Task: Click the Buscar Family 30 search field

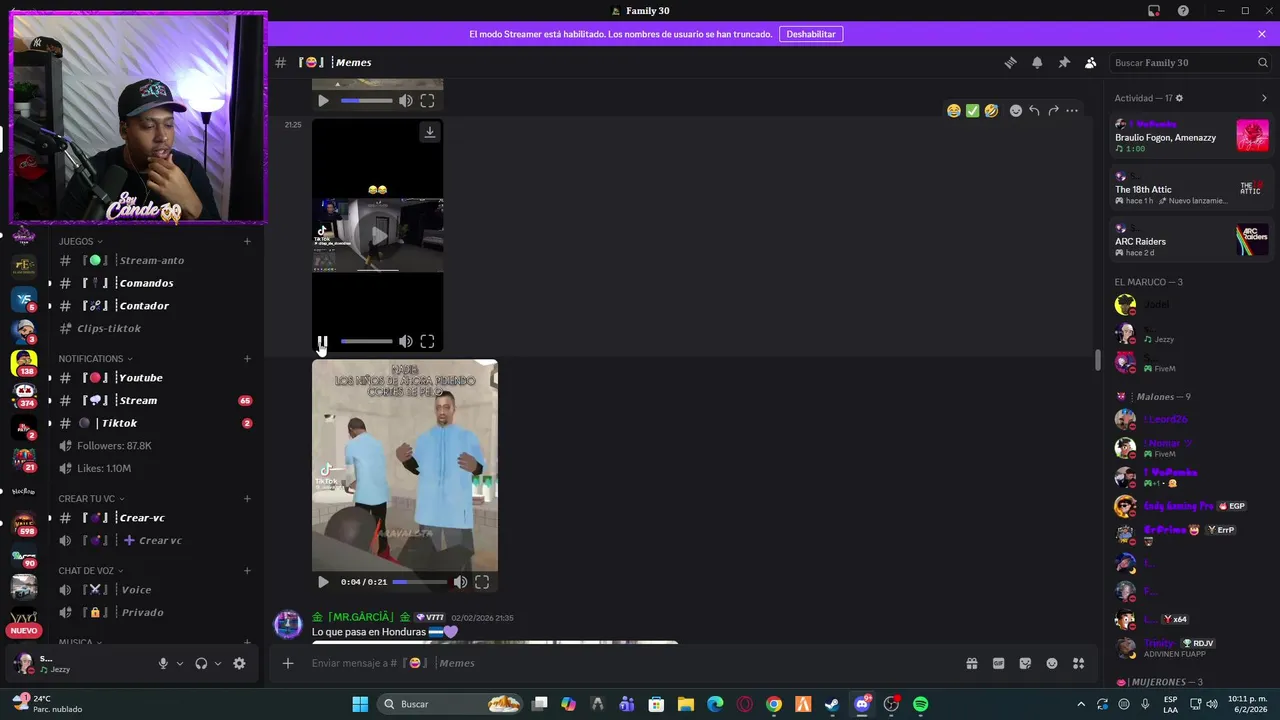Action: tap(1190, 62)
